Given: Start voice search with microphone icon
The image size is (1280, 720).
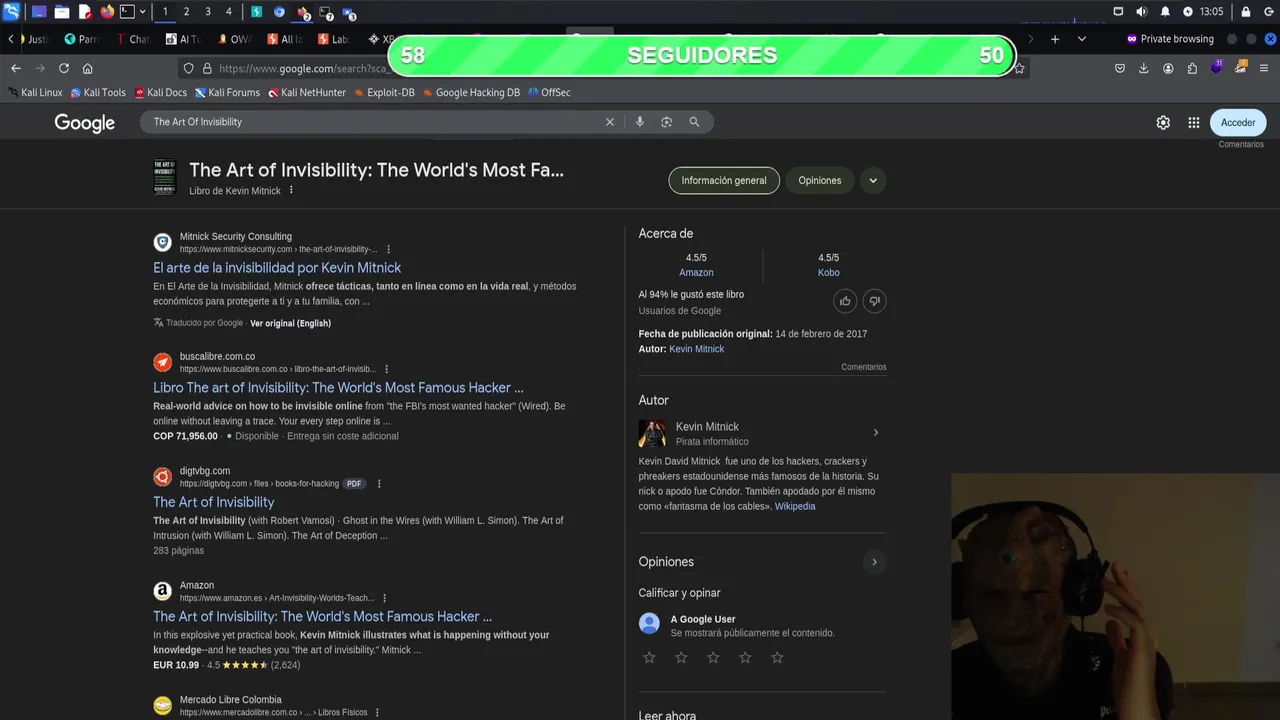Looking at the screenshot, I should click(640, 122).
